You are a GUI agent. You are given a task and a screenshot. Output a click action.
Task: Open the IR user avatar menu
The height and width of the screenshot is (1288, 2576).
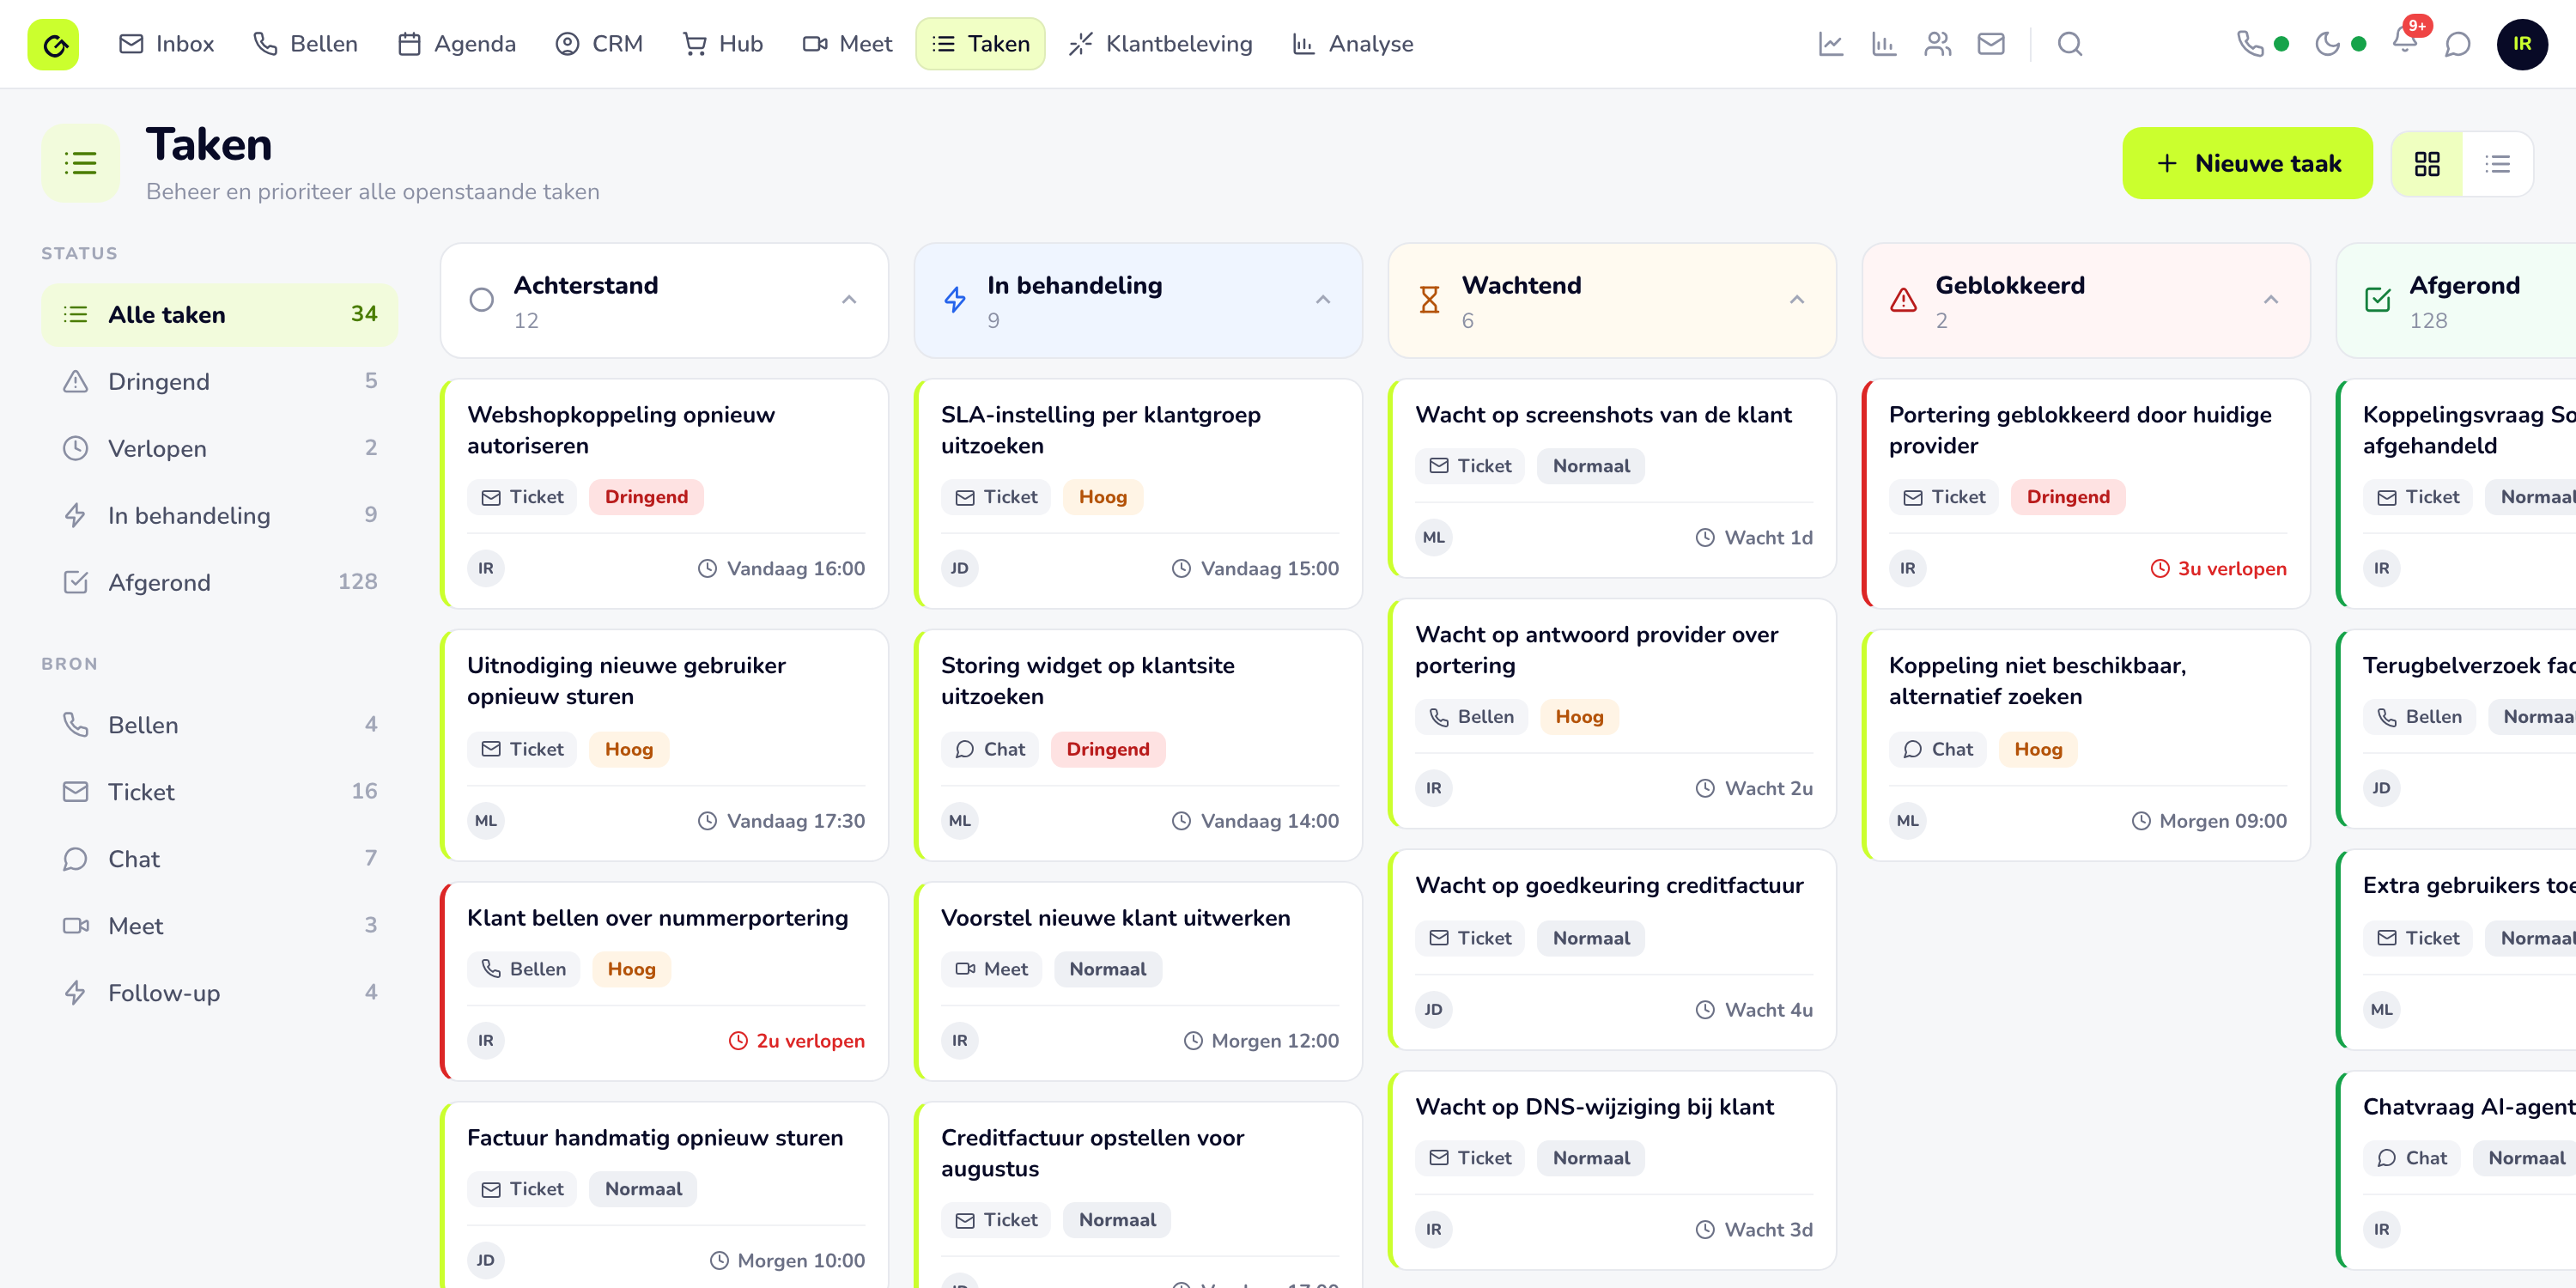tap(2522, 44)
